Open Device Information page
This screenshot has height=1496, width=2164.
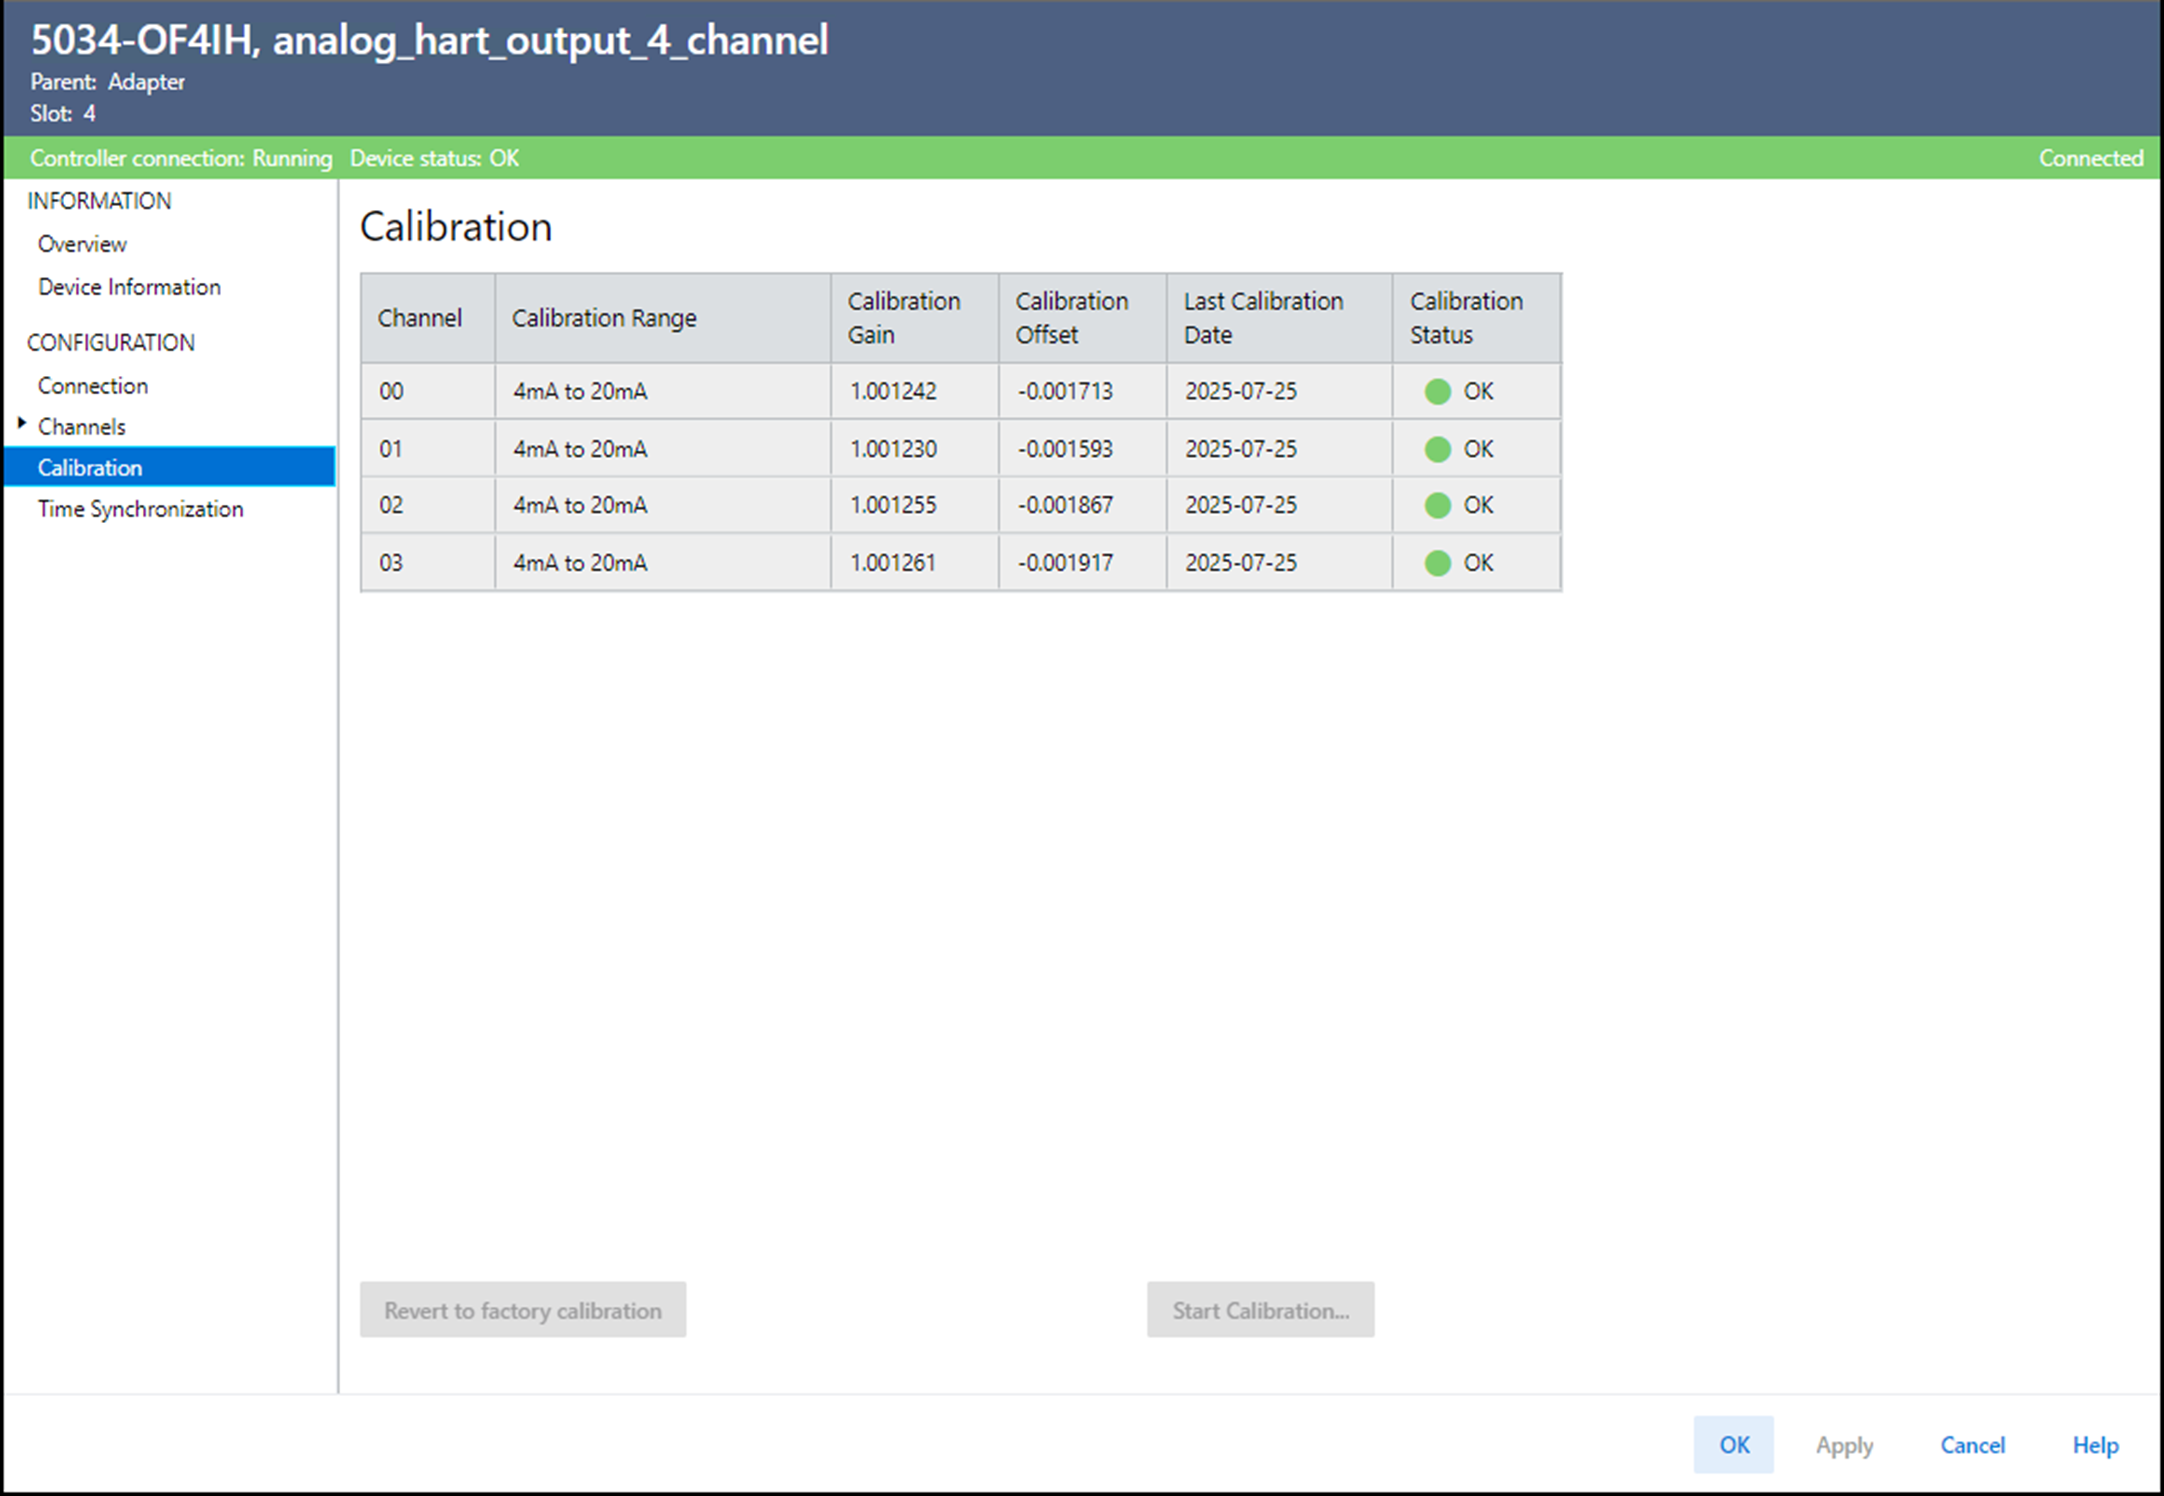click(x=129, y=287)
